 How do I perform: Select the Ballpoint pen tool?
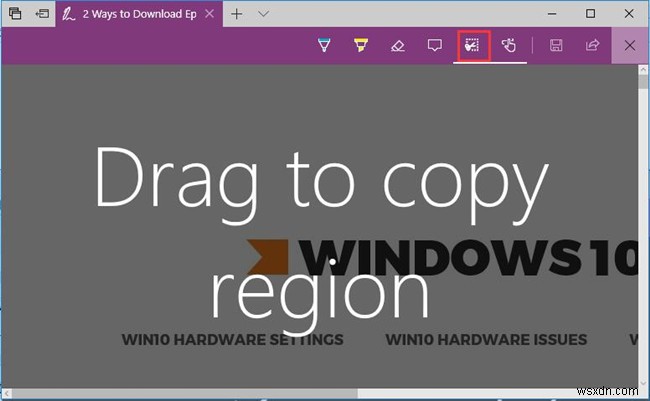pyautogui.click(x=324, y=45)
